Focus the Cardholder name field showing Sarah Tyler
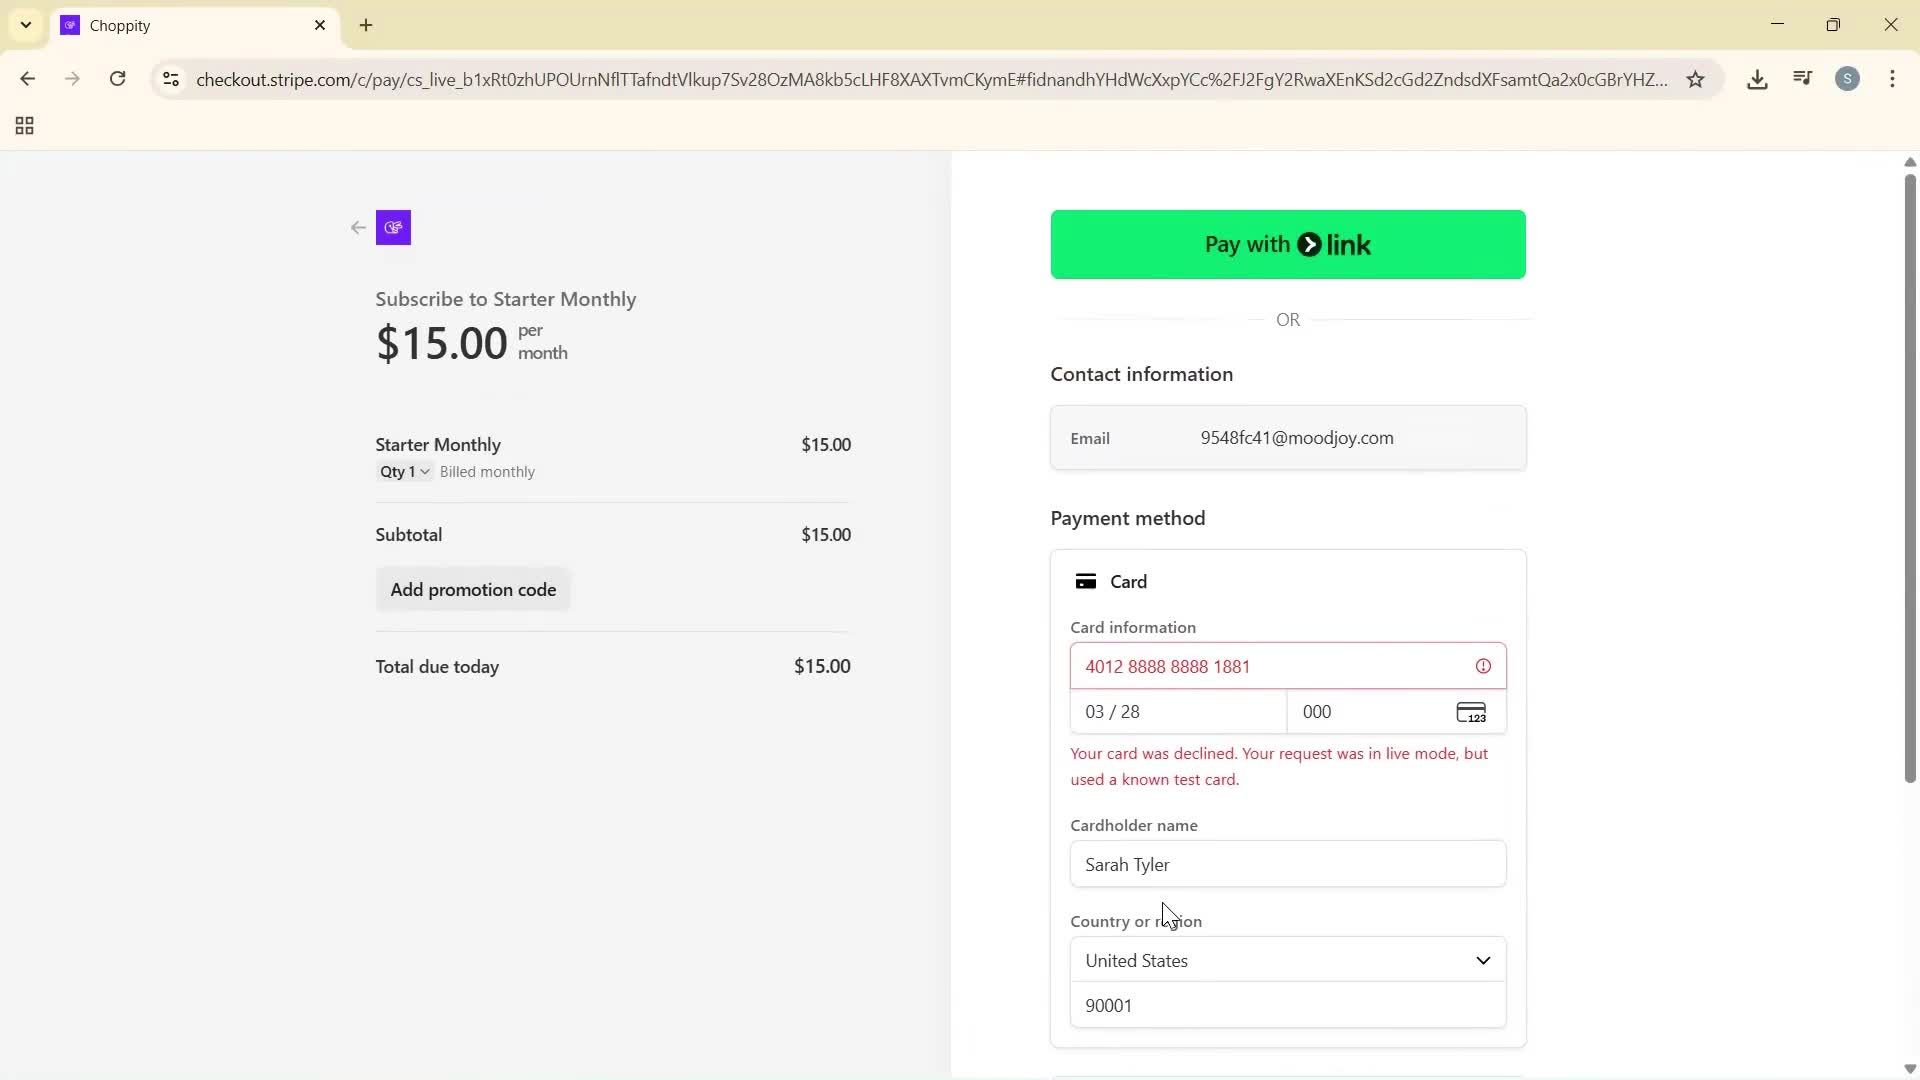 tap(1288, 864)
